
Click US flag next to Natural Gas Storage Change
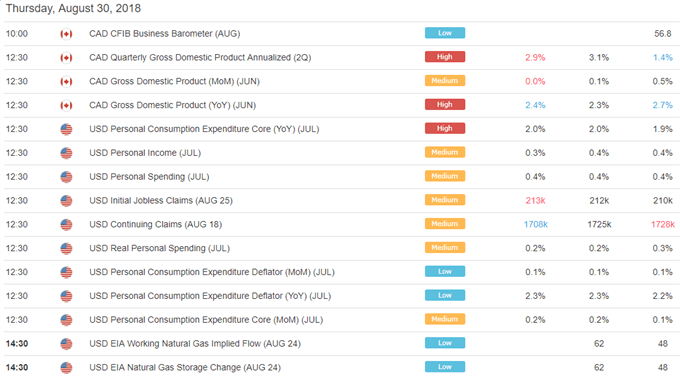click(66, 368)
